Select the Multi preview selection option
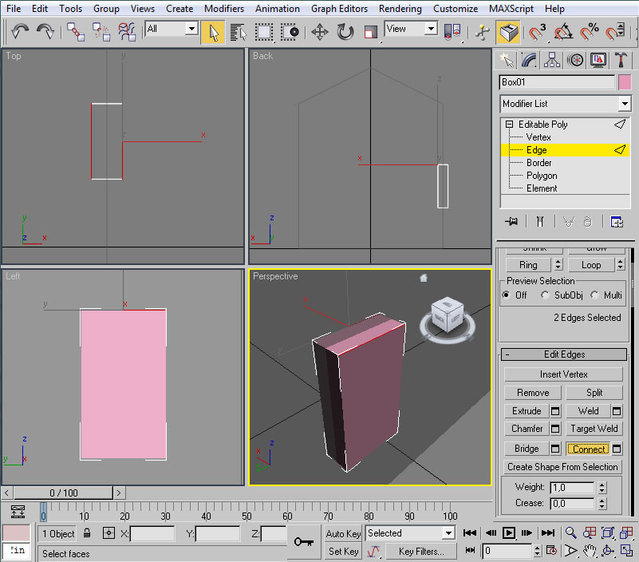 [x=593, y=295]
